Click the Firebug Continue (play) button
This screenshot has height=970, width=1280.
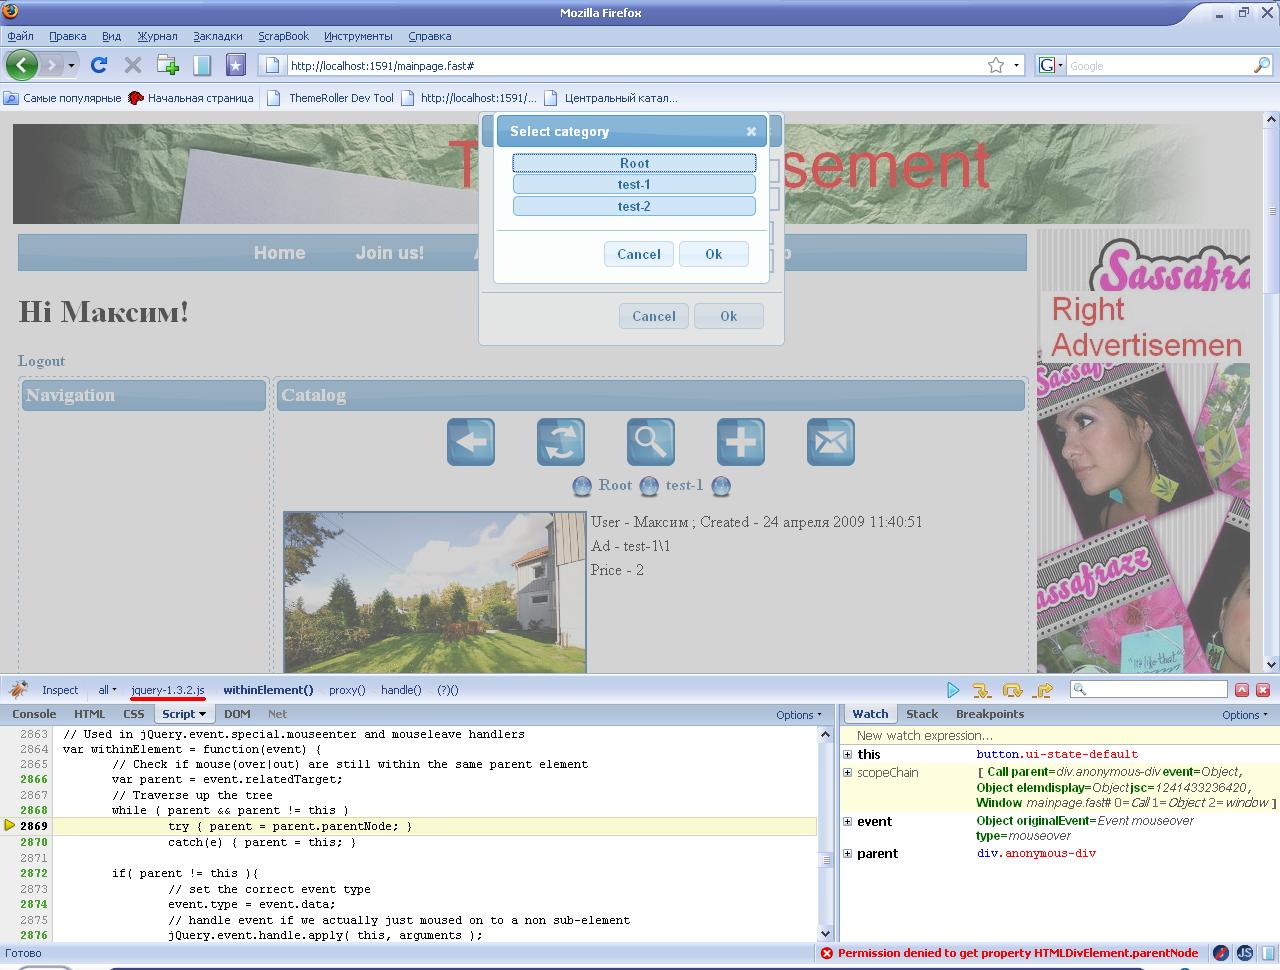[953, 690]
